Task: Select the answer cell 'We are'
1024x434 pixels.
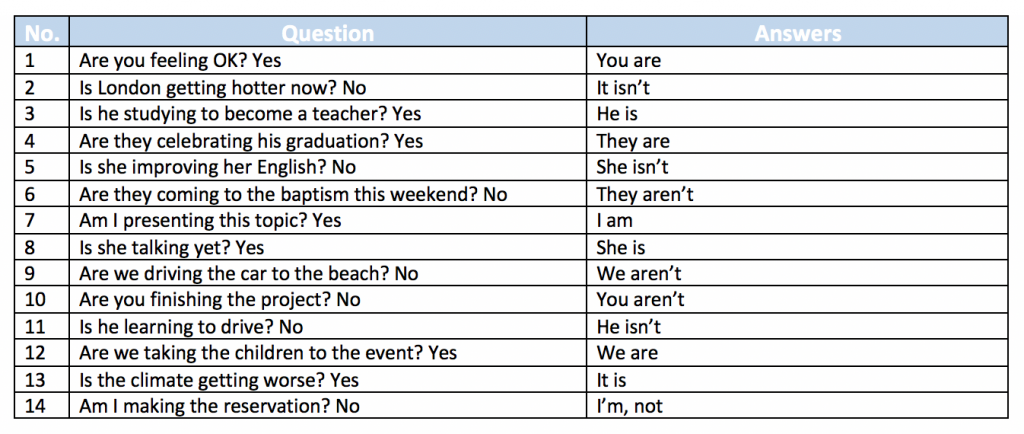Action: 797,353
